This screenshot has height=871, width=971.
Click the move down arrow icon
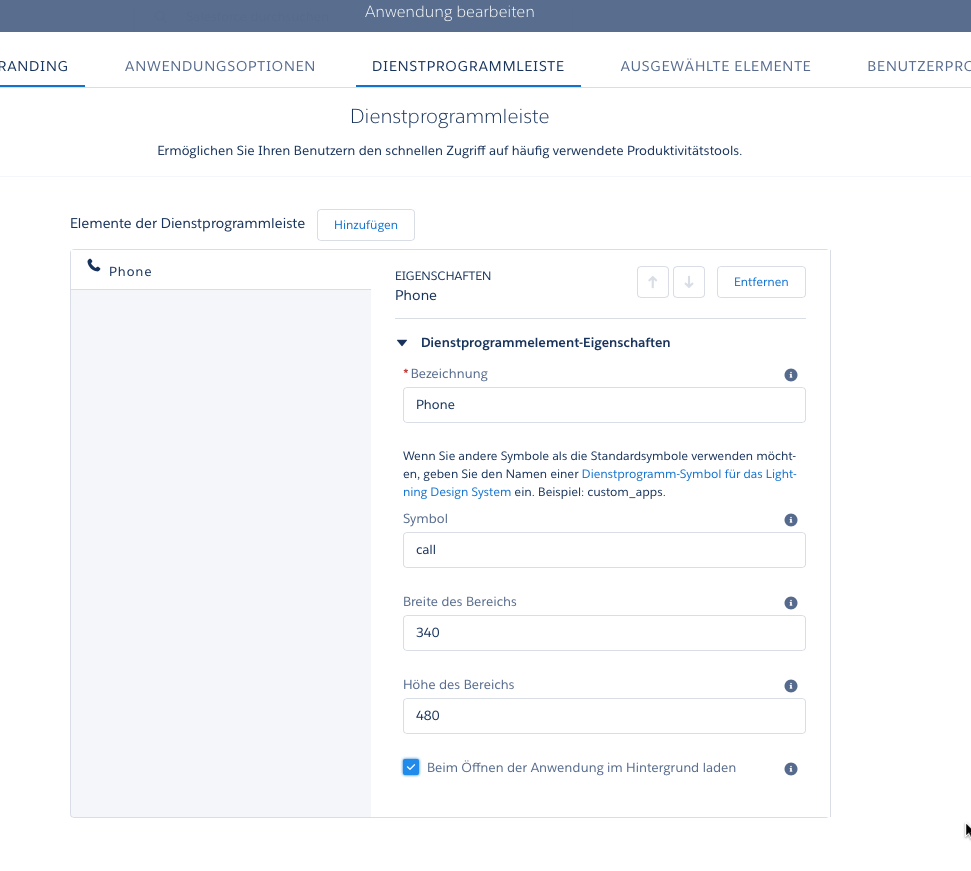click(x=689, y=282)
